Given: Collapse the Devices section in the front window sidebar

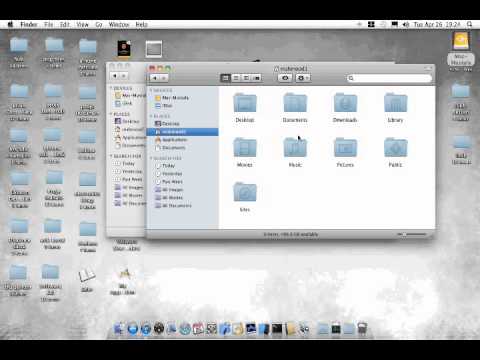Looking at the screenshot, I should [x=151, y=90].
